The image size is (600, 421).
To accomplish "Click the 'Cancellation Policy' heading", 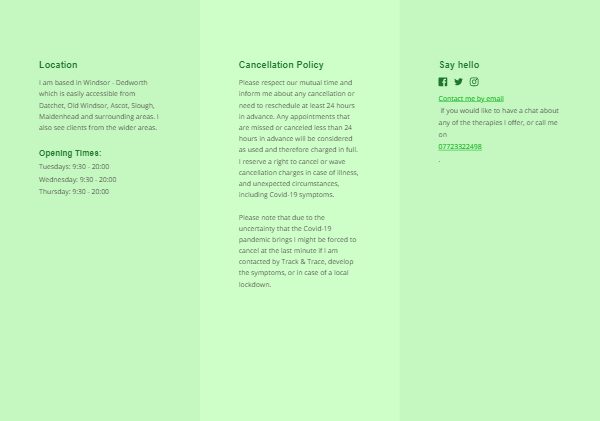I will point(281,65).
